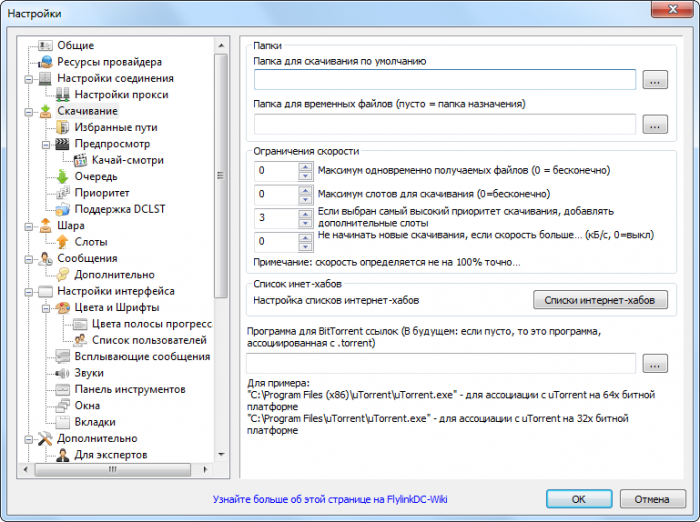Click the Слоты orange arrow icon
Image resolution: width=700 pixels, height=522 pixels.
pyautogui.click(x=62, y=242)
